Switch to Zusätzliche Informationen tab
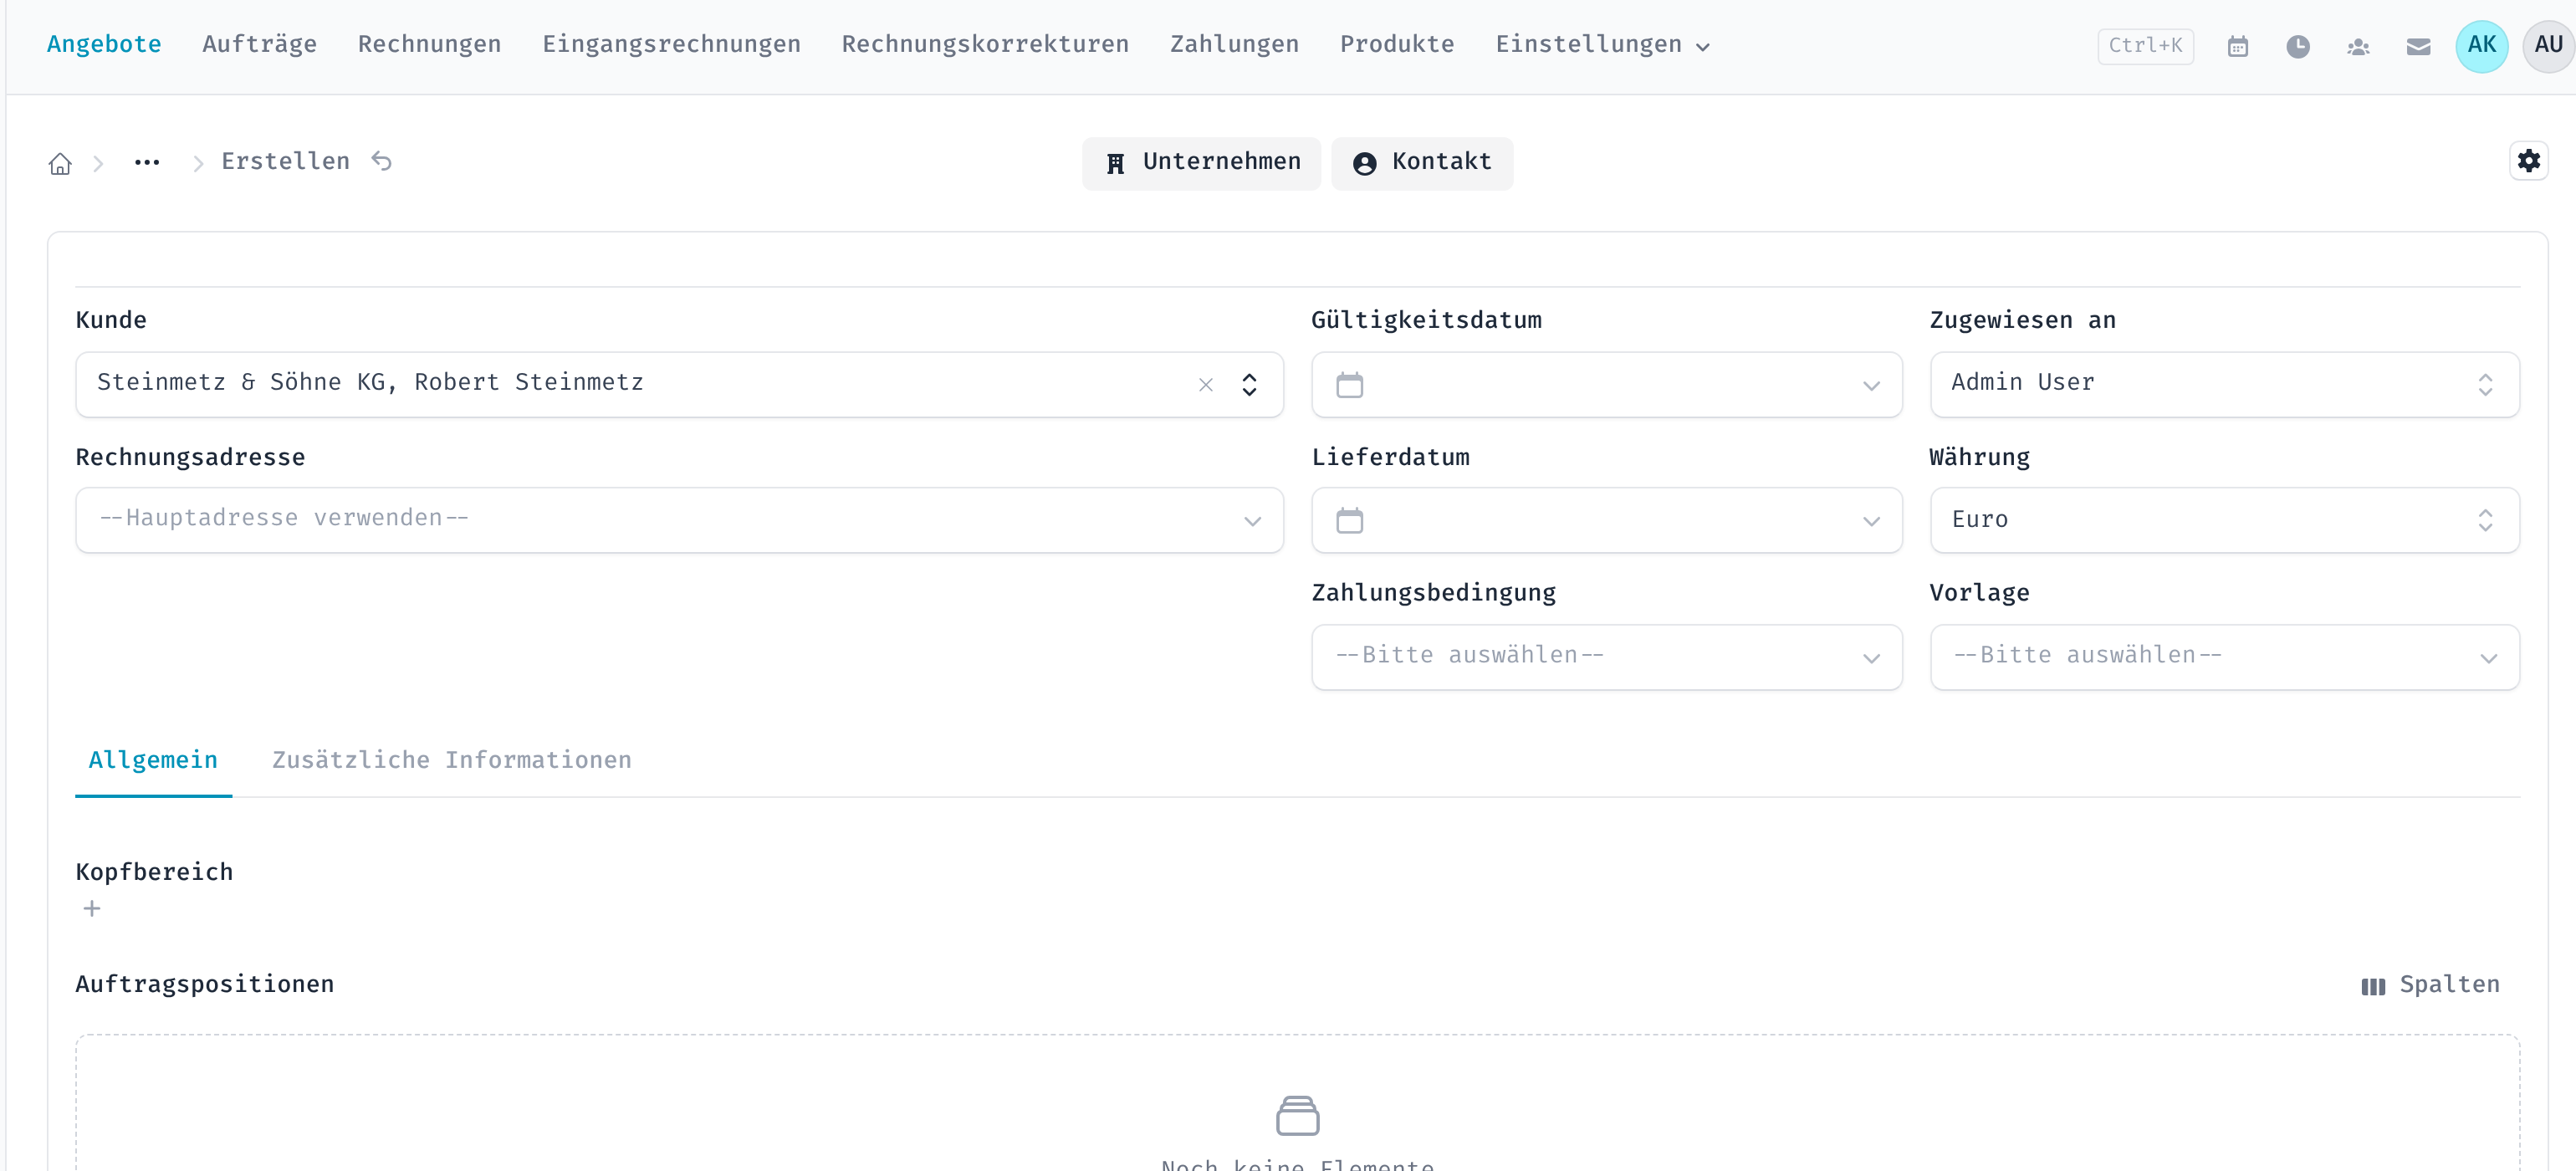This screenshot has width=2576, height=1171. [x=452, y=761]
